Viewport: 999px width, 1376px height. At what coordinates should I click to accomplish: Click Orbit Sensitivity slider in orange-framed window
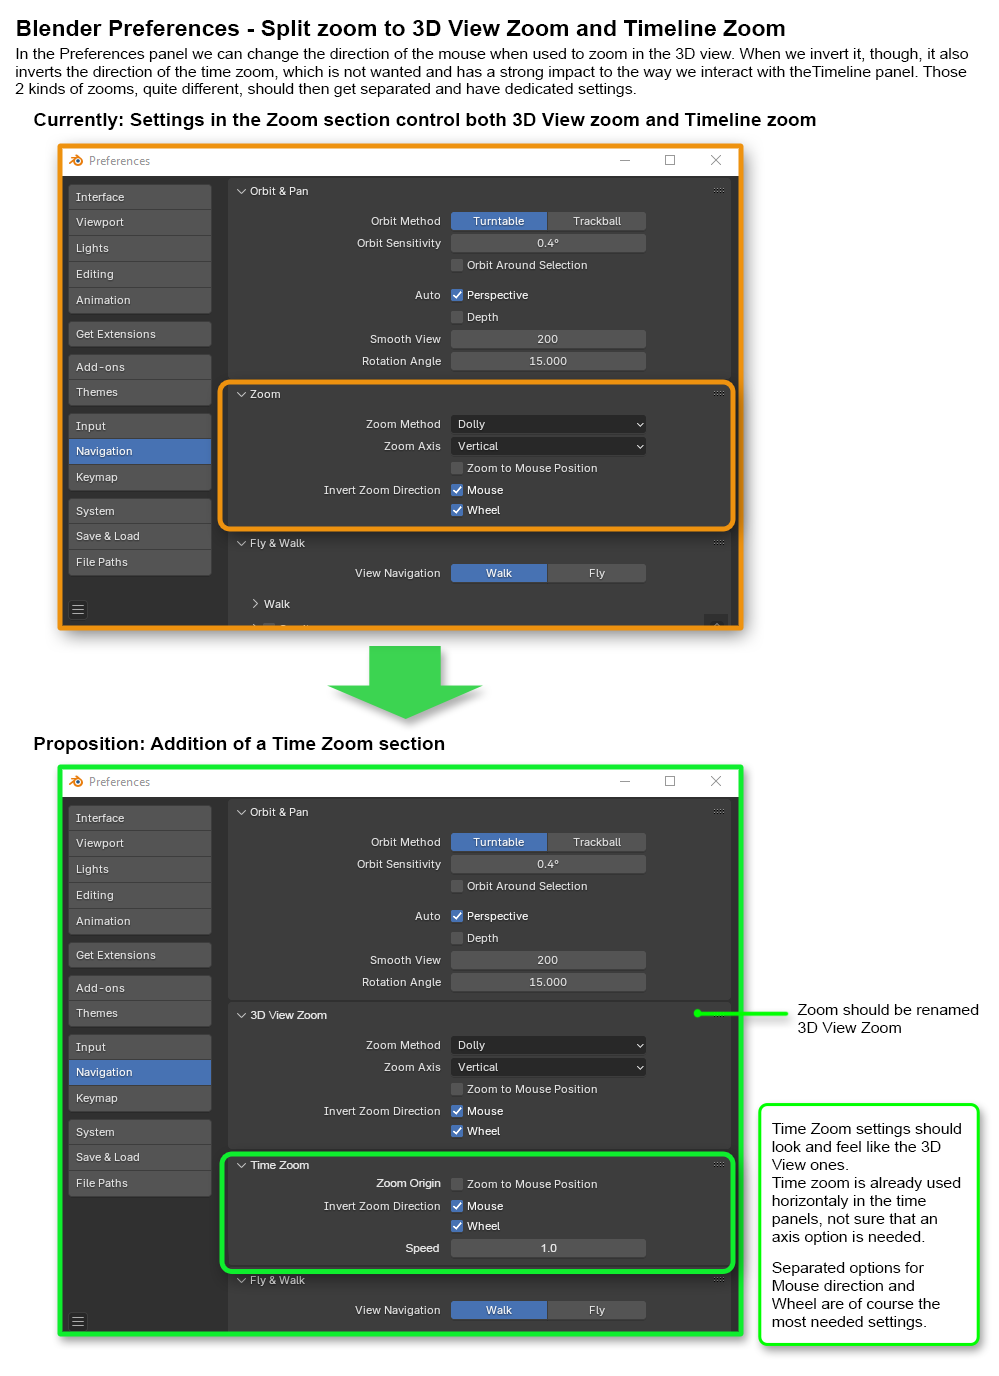[548, 243]
